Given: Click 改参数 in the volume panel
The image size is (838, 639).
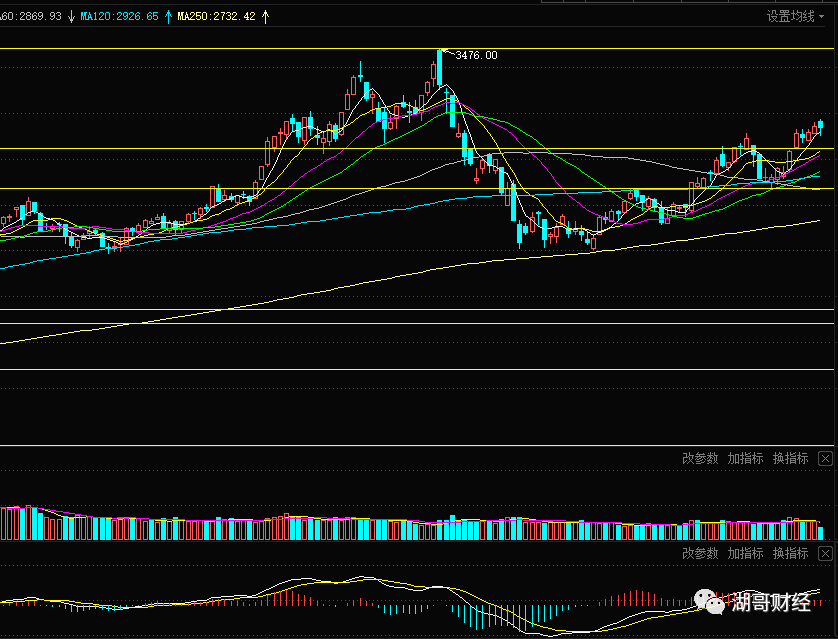Looking at the screenshot, I should tap(700, 458).
